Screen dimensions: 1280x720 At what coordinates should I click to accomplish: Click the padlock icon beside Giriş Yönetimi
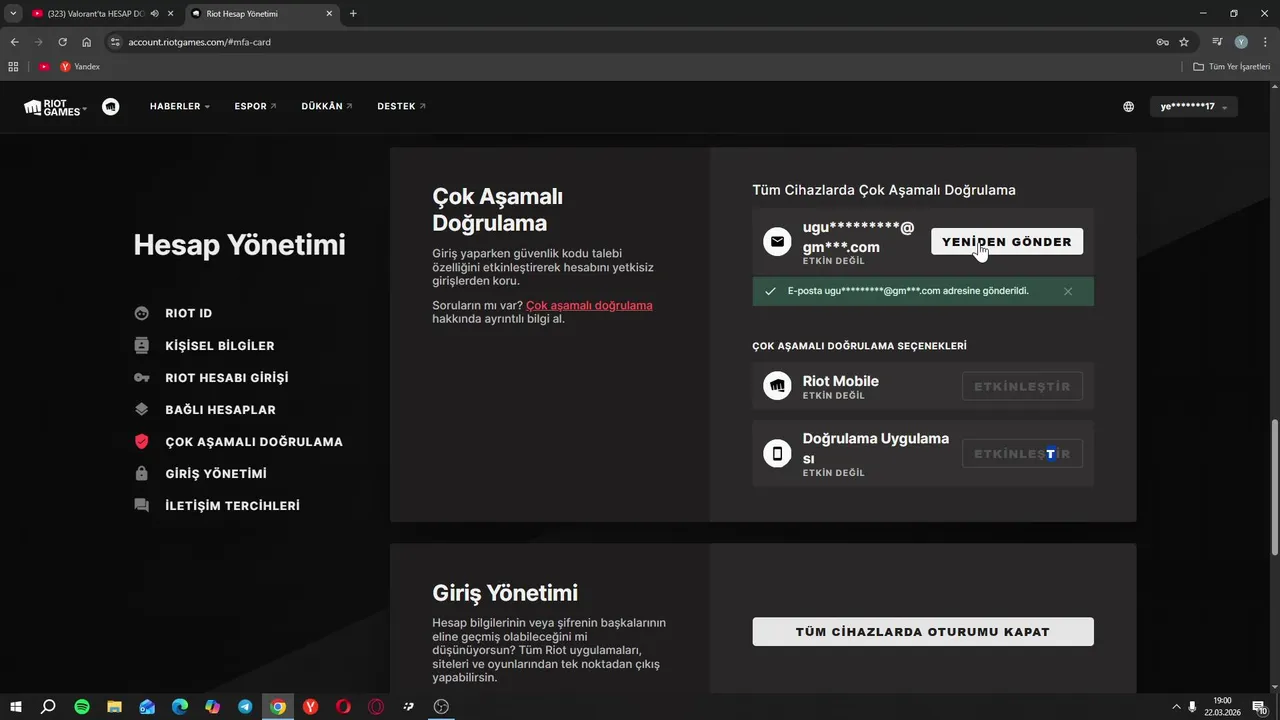[x=142, y=473]
